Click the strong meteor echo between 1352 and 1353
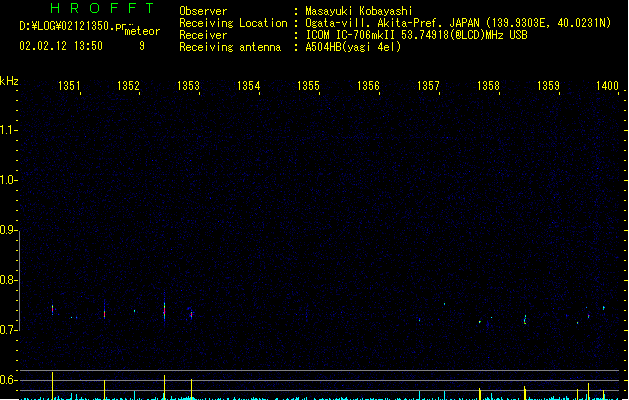 [x=164, y=310]
